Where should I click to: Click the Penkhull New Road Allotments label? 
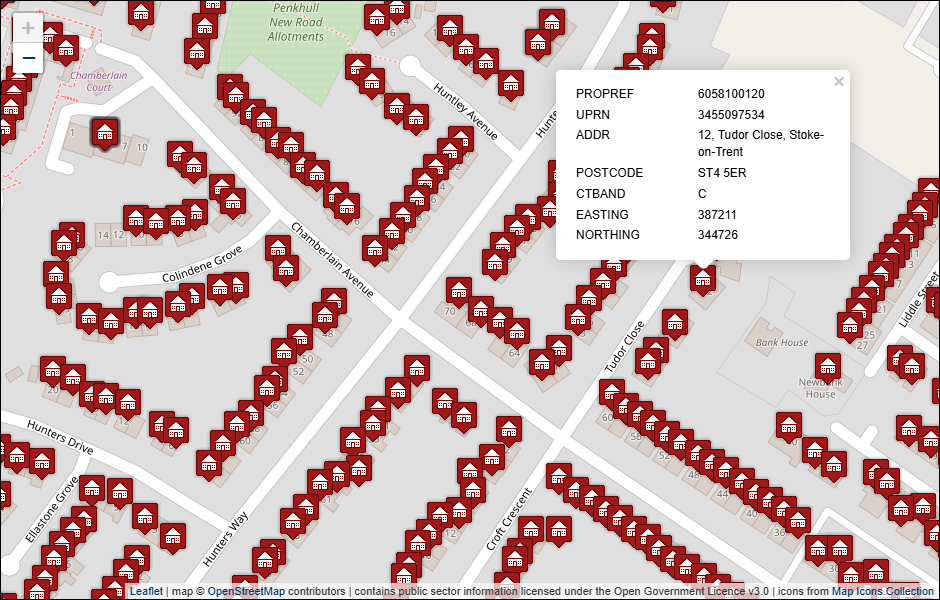pyautogui.click(x=296, y=22)
